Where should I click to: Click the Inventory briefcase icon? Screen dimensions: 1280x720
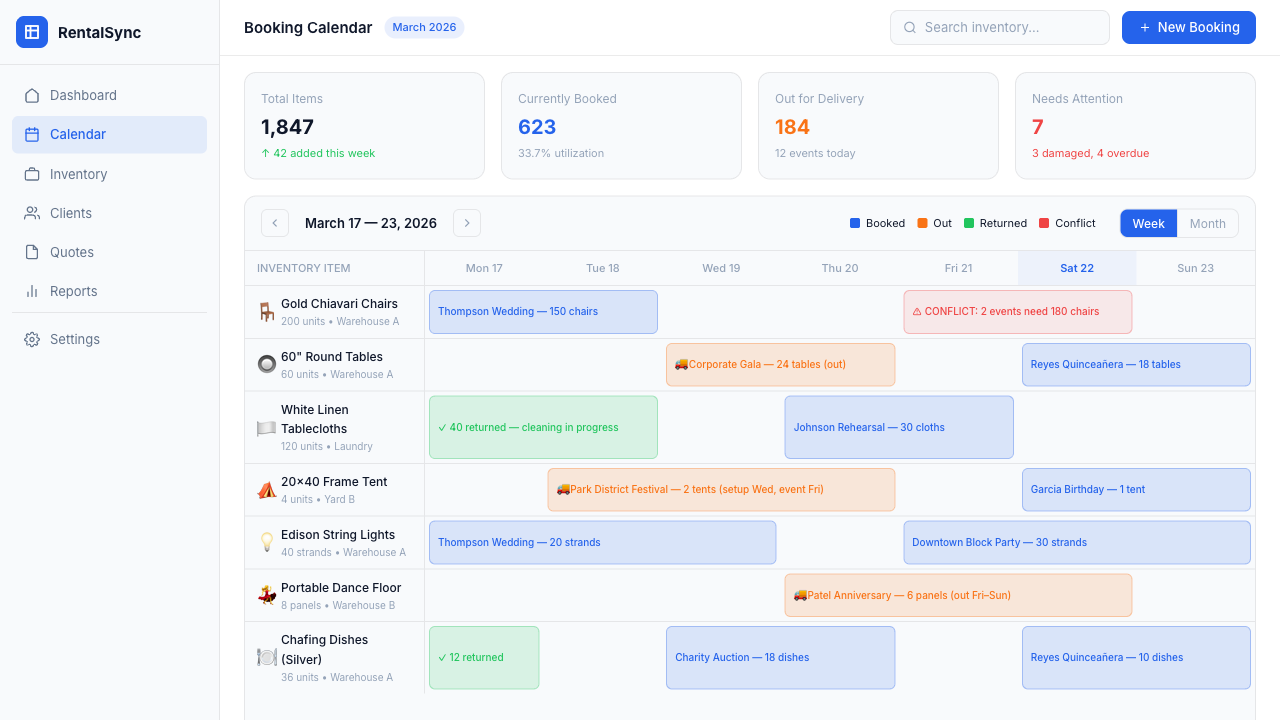click(32, 174)
